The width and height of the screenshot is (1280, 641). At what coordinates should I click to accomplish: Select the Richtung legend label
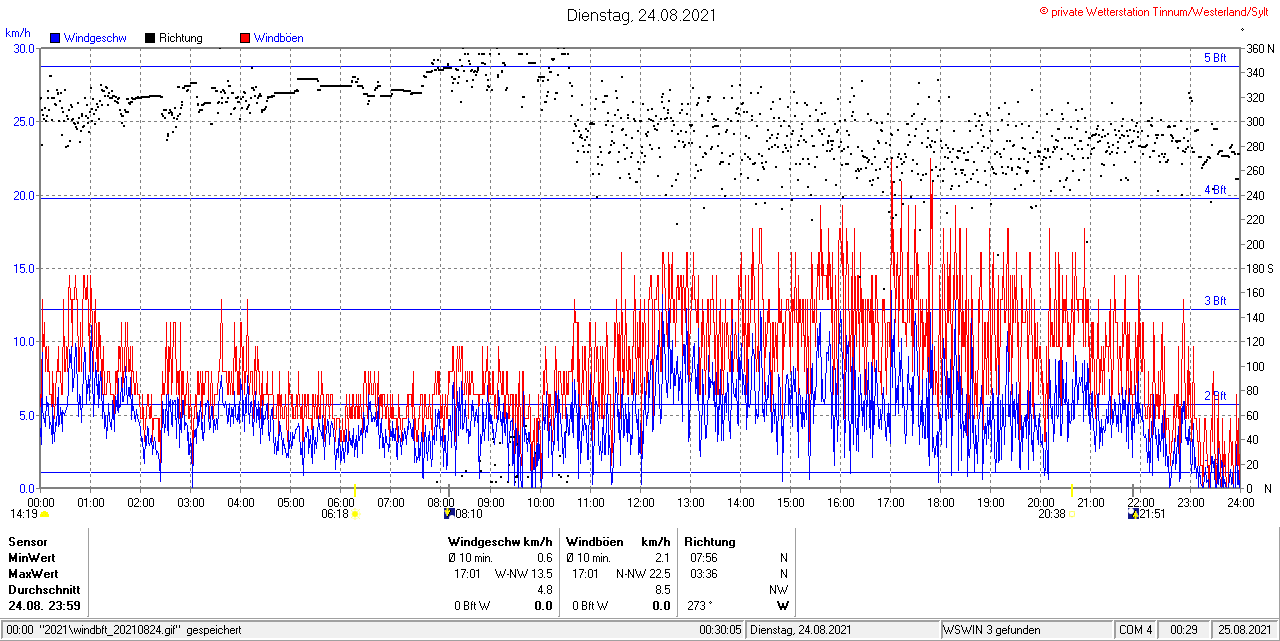[x=181, y=38]
